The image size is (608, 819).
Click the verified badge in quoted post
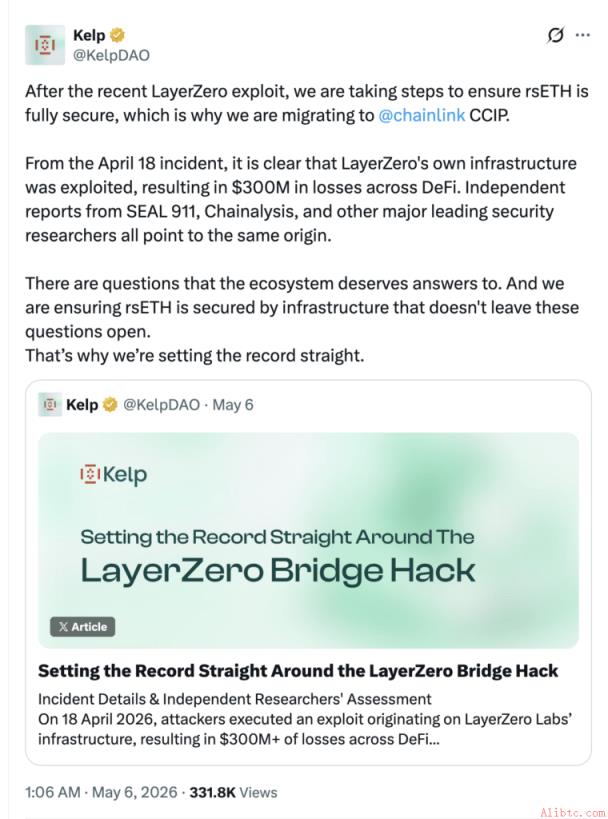pos(110,405)
